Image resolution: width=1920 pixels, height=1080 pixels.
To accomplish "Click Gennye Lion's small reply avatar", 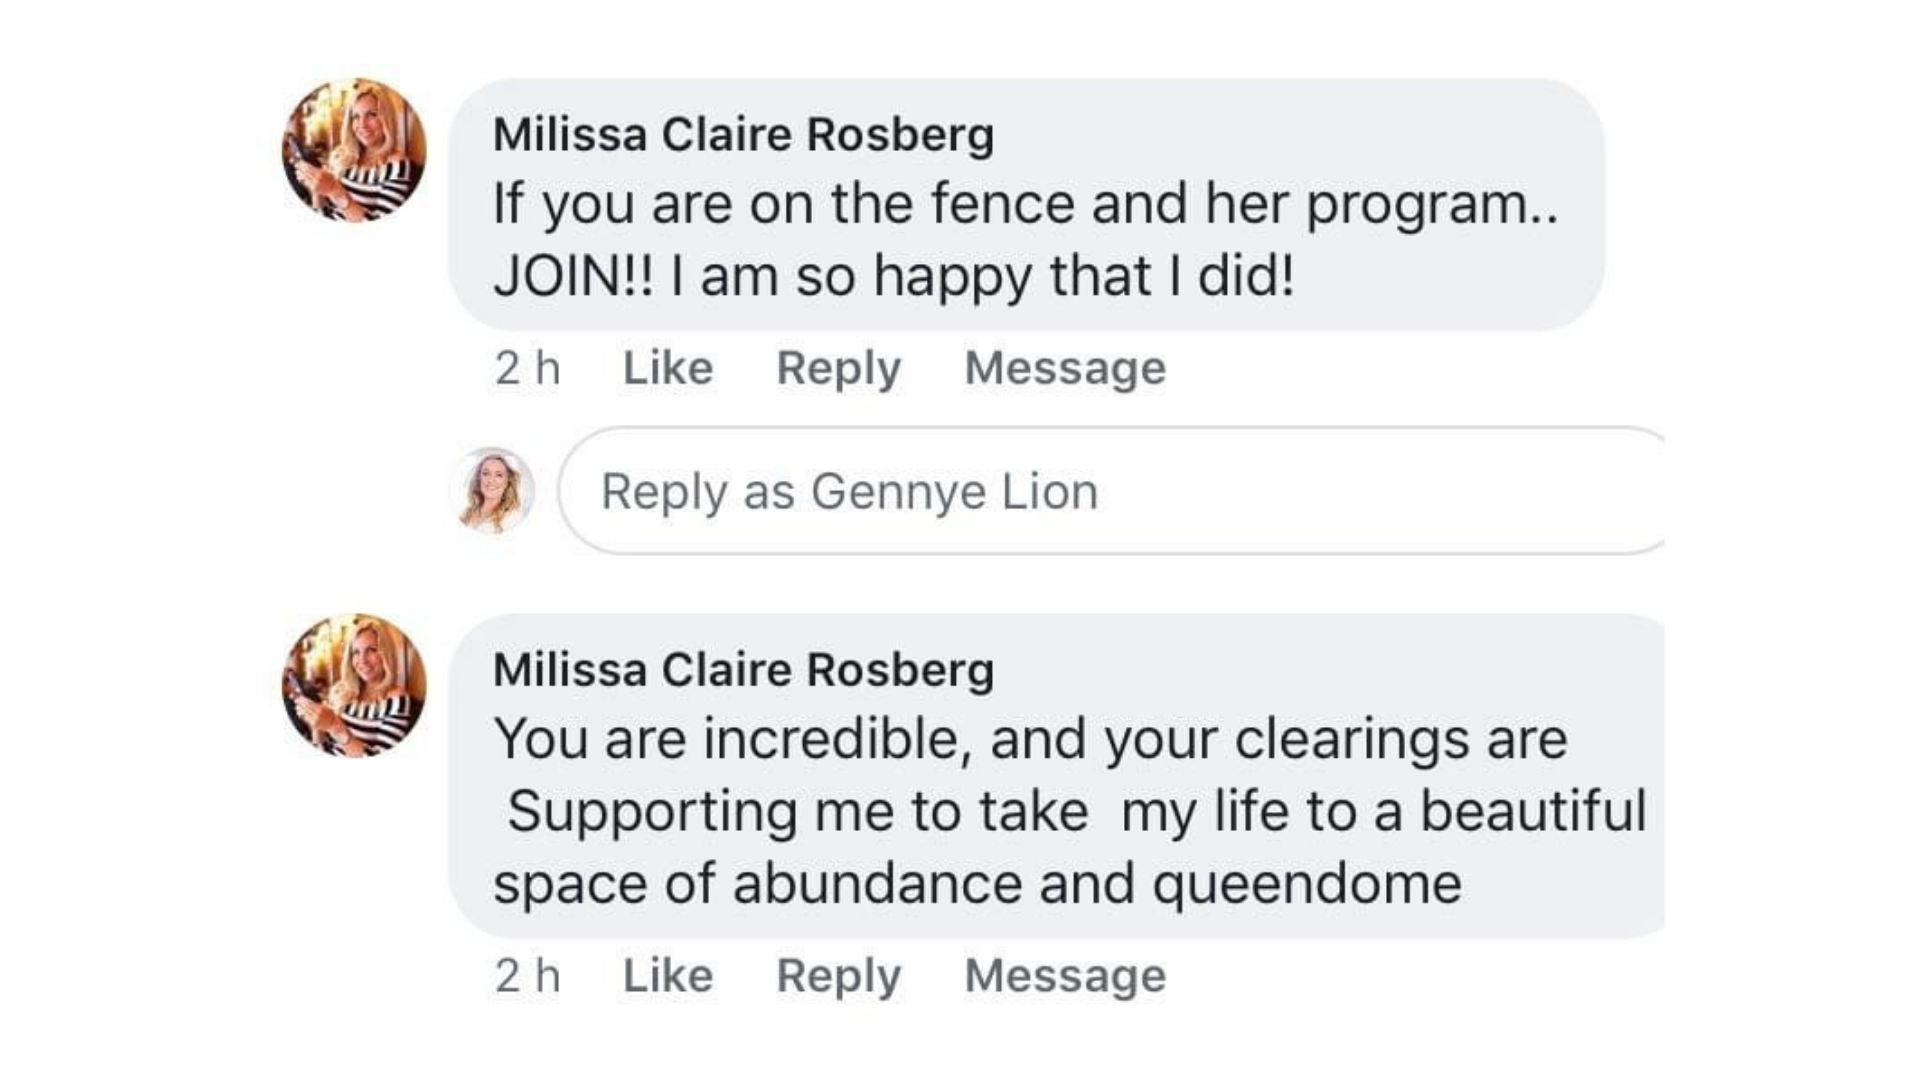I will click(x=495, y=490).
